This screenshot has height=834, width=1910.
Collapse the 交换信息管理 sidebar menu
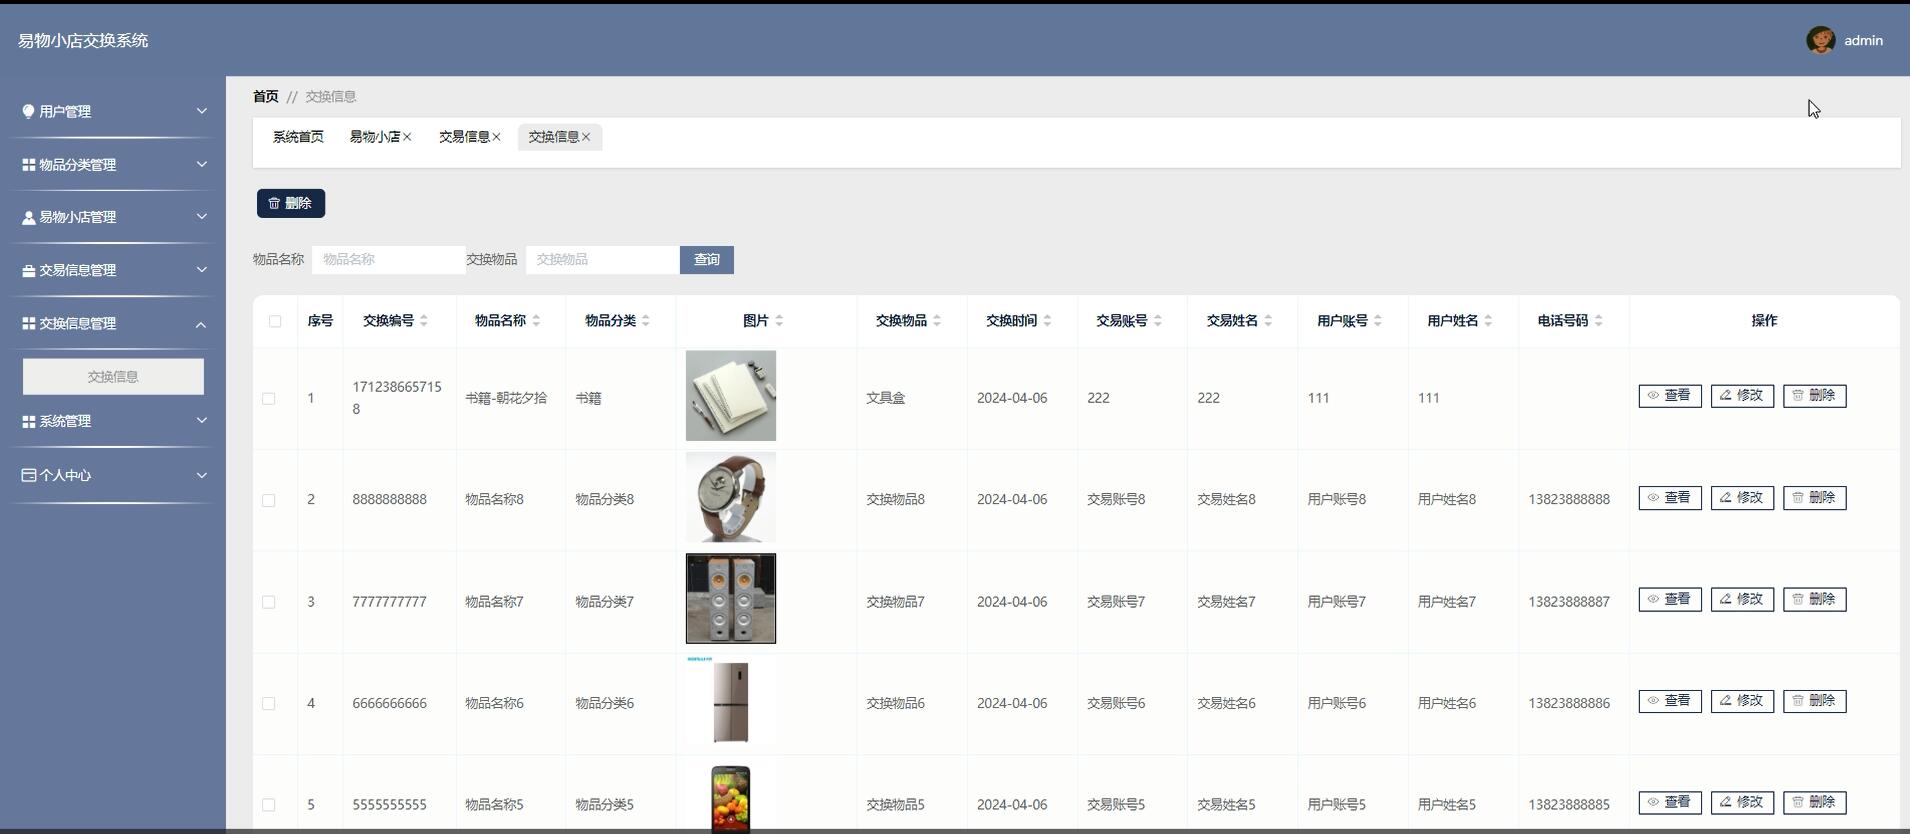[x=113, y=323]
